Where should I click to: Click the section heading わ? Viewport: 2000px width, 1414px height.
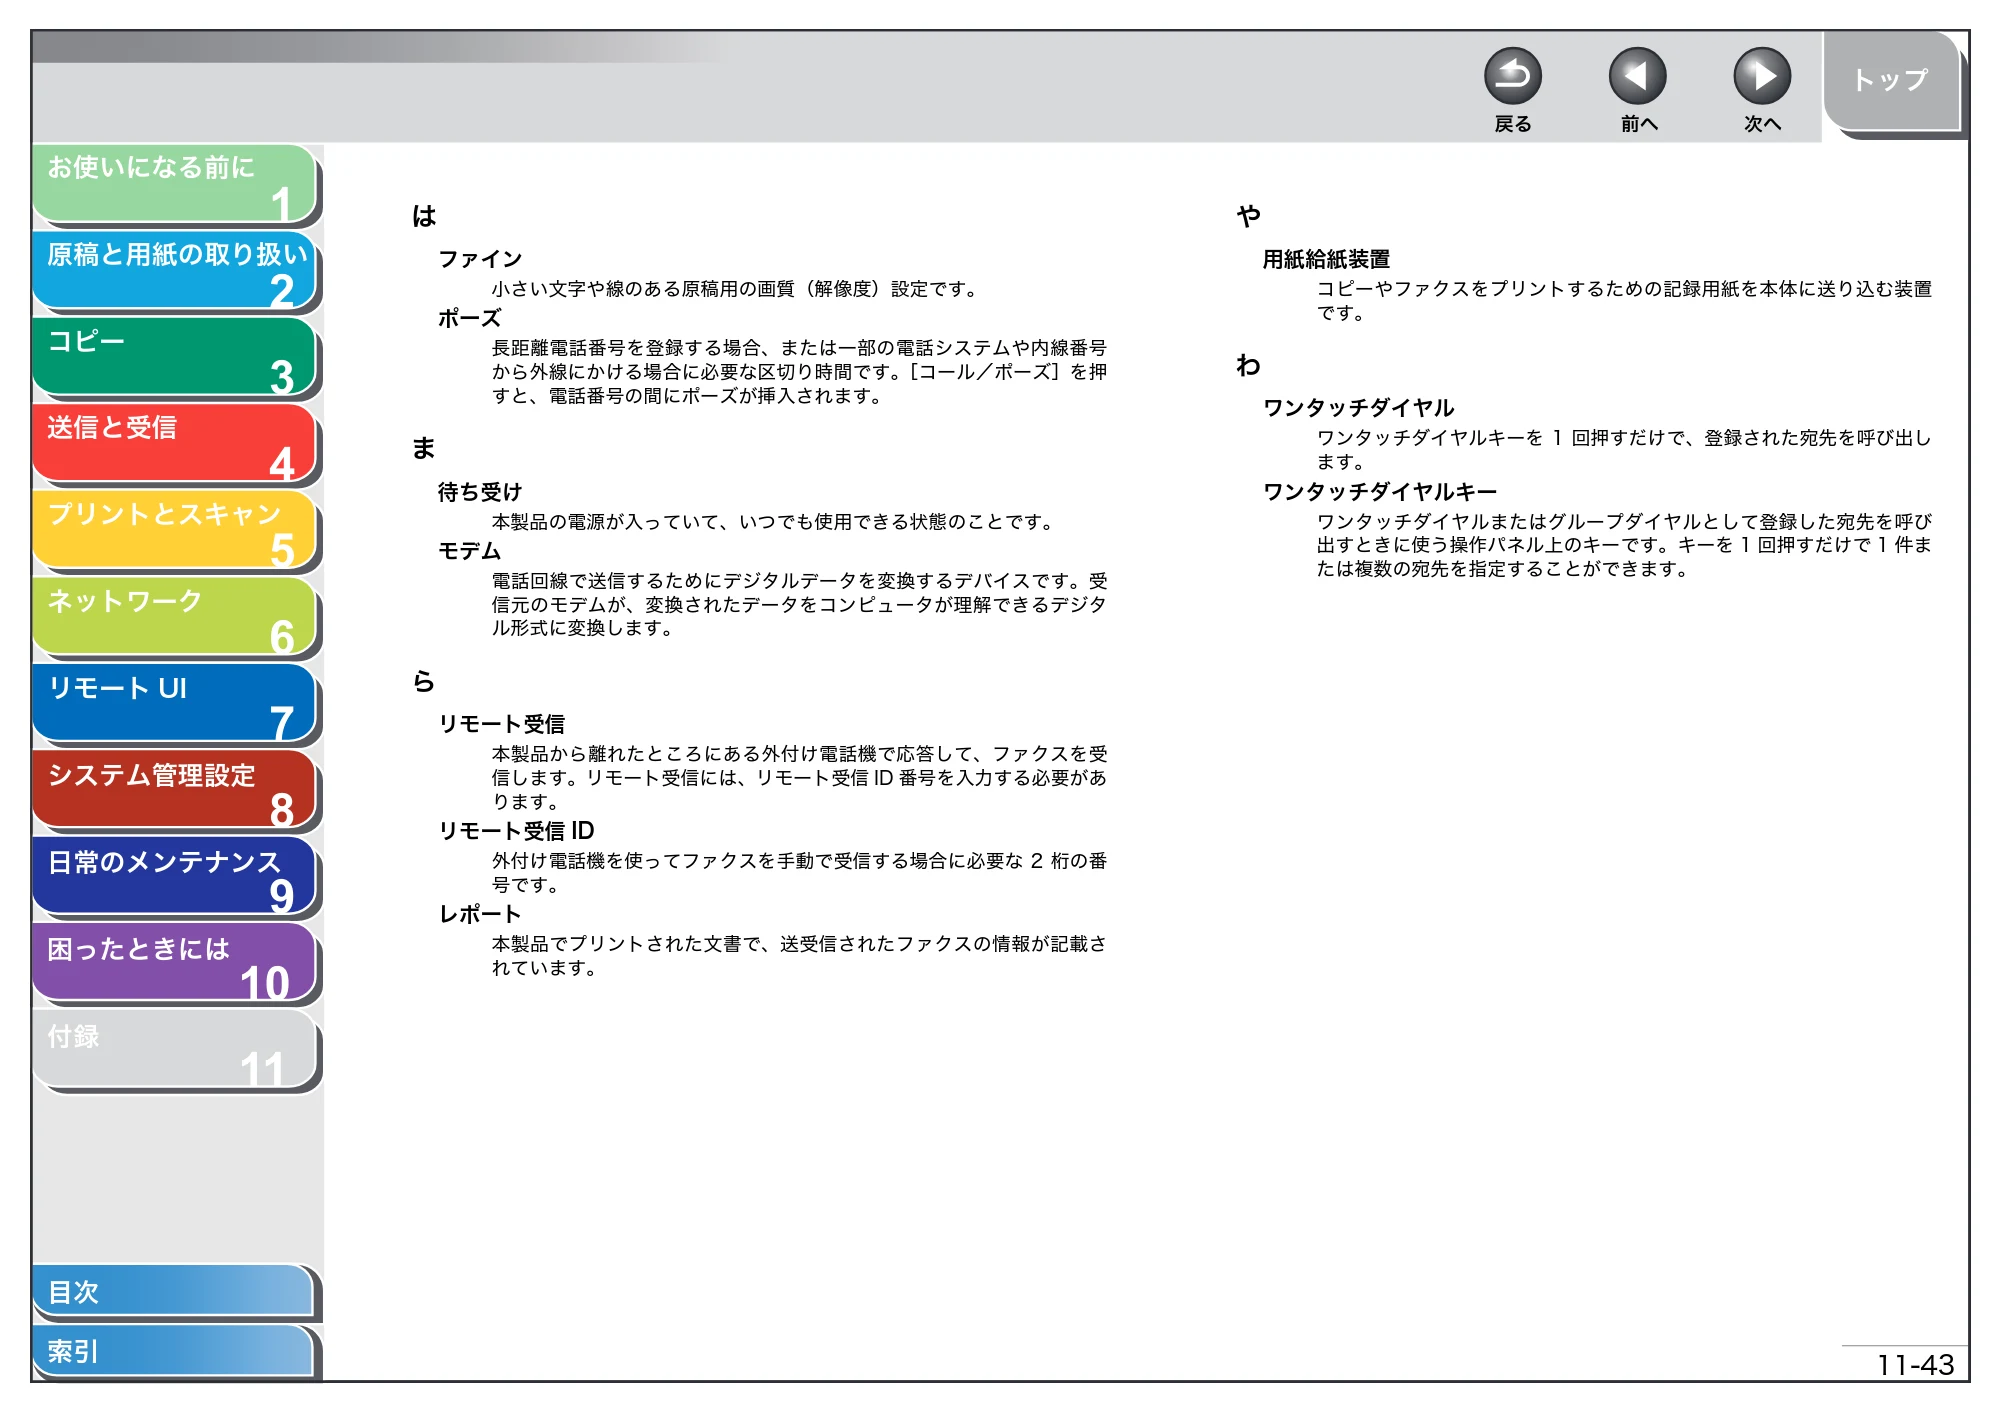(x=1248, y=365)
